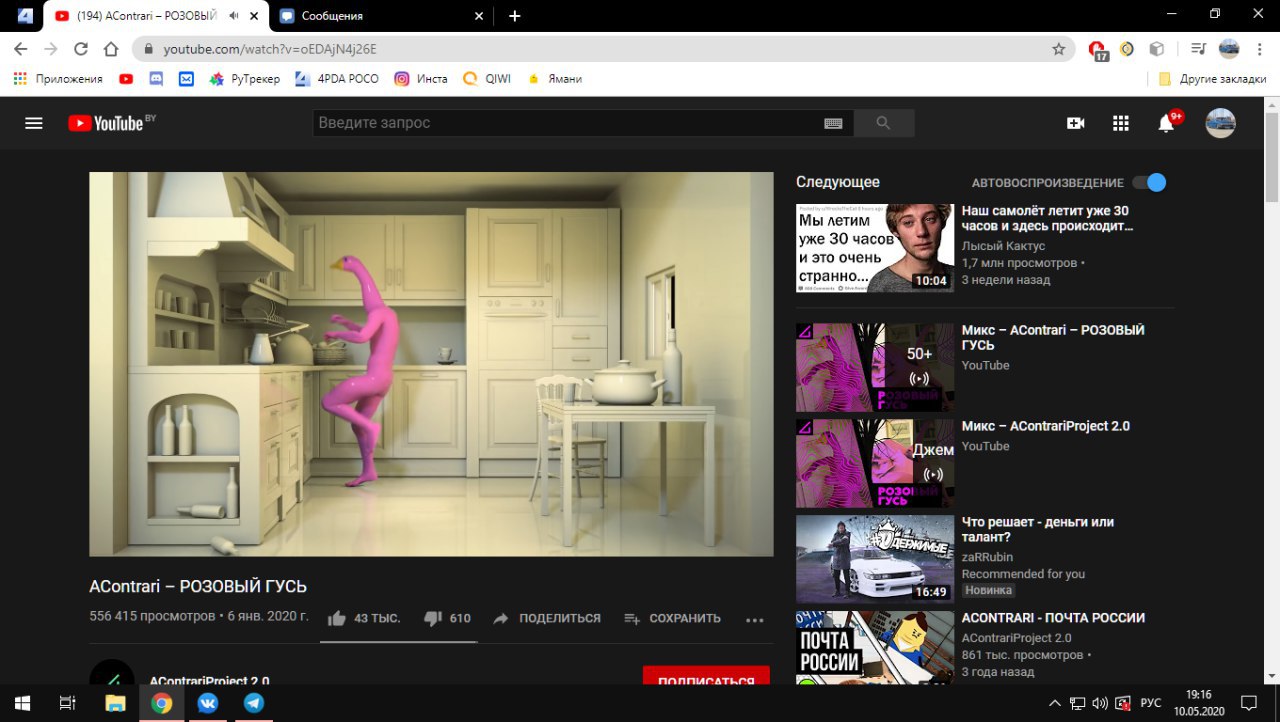This screenshot has width=1280, height=722.
Task: Open the Микс AContrariProject 2.0 Джем thumbnail
Action: click(x=875, y=463)
